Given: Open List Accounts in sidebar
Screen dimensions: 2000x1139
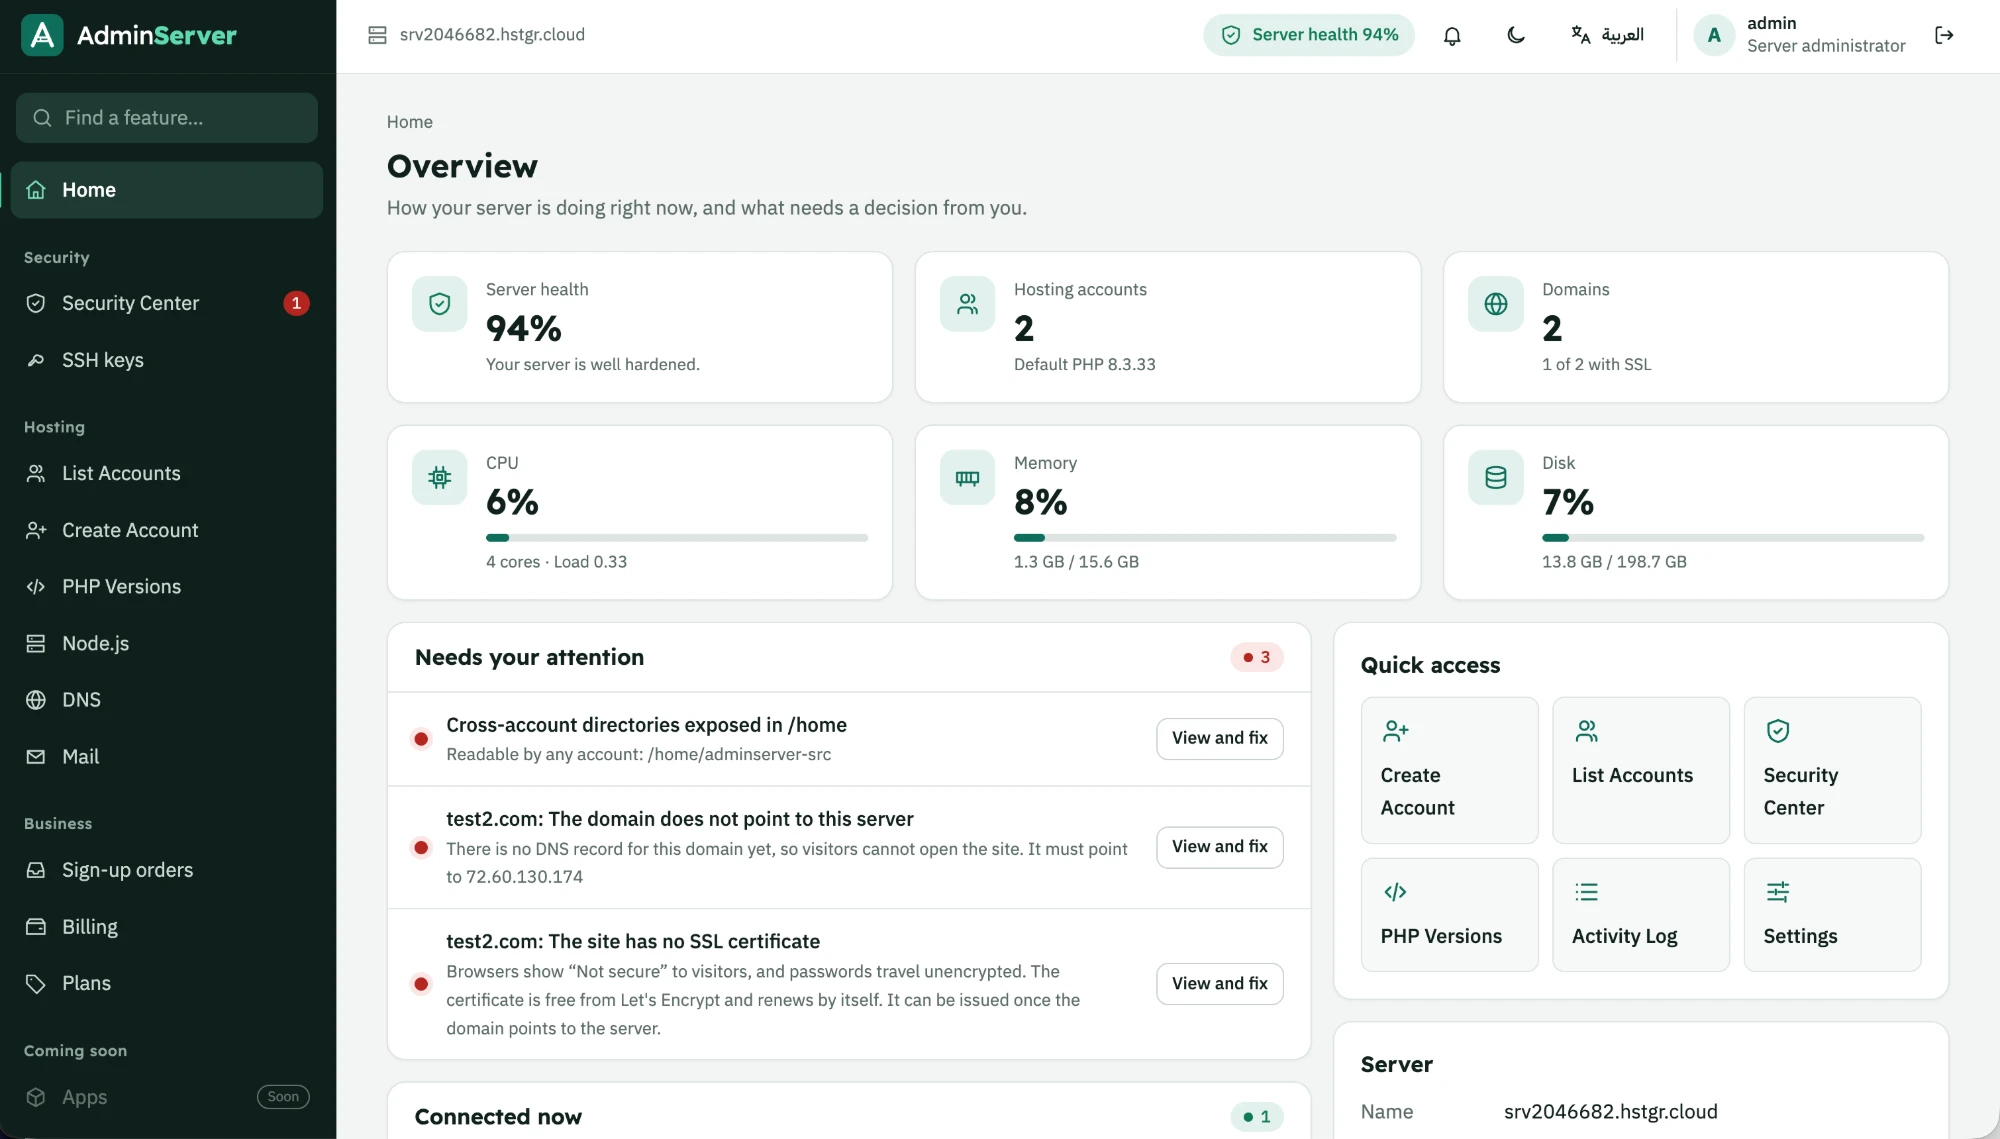Looking at the screenshot, I should (x=167, y=473).
